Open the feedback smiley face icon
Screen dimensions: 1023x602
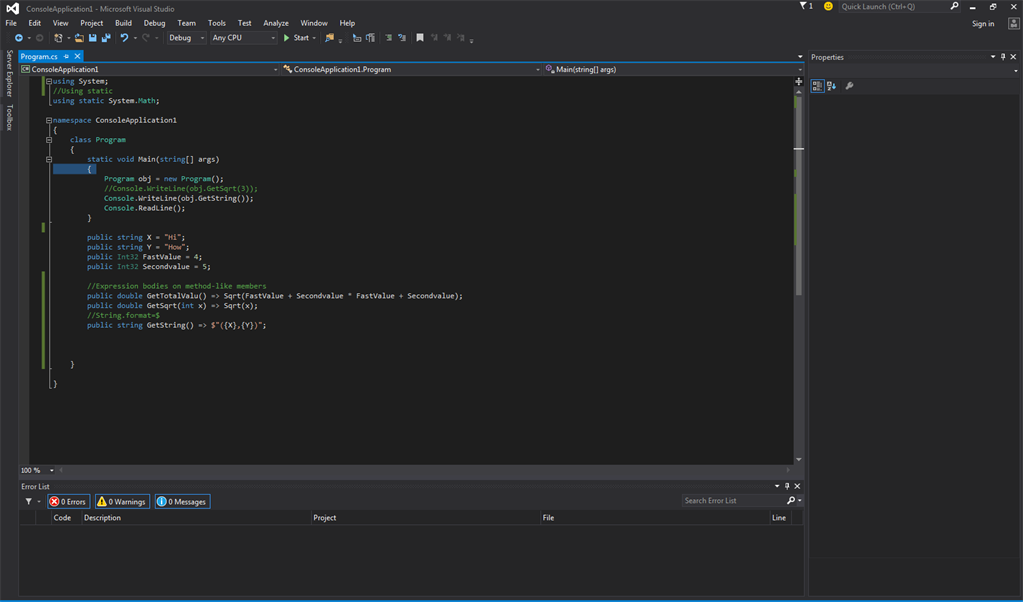coord(828,7)
